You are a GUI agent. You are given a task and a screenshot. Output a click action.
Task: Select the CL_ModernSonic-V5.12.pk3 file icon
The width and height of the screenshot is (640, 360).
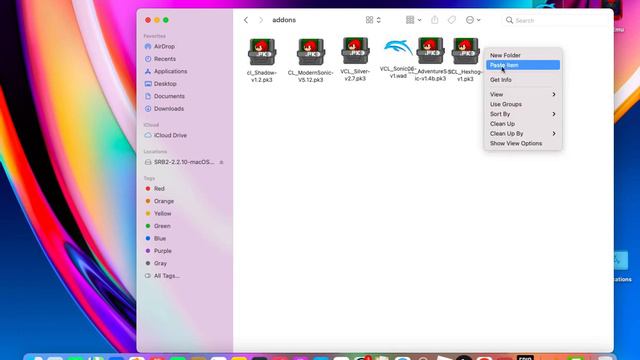tap(311, 52)
